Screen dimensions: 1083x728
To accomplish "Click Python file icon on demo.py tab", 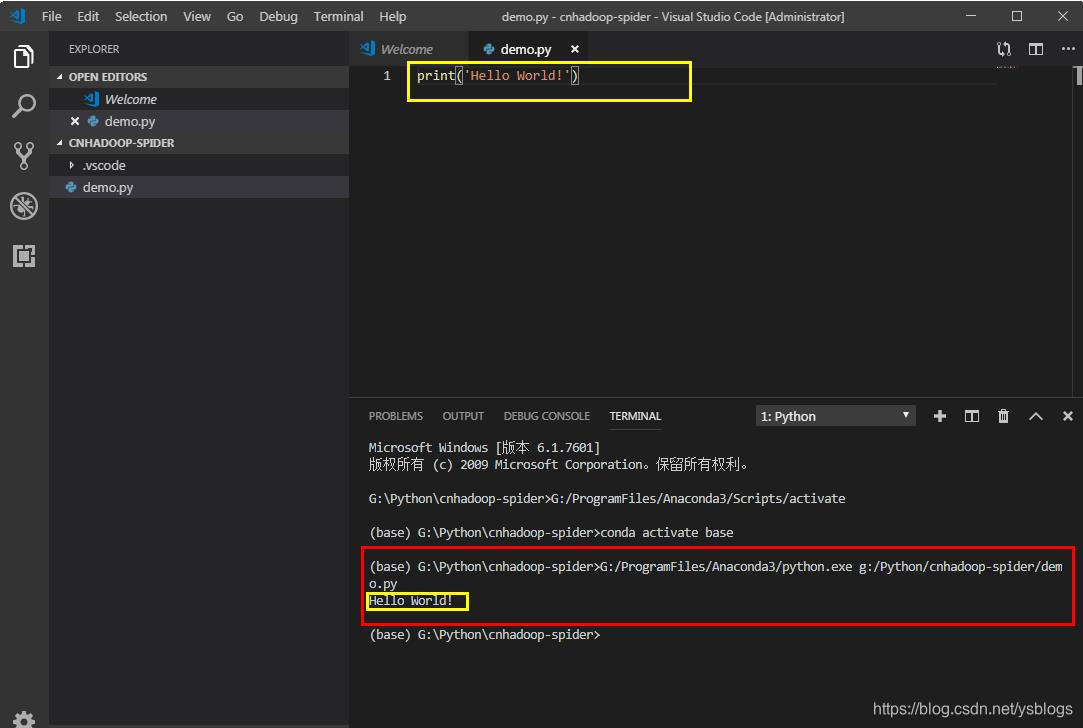I will point(489,49).
